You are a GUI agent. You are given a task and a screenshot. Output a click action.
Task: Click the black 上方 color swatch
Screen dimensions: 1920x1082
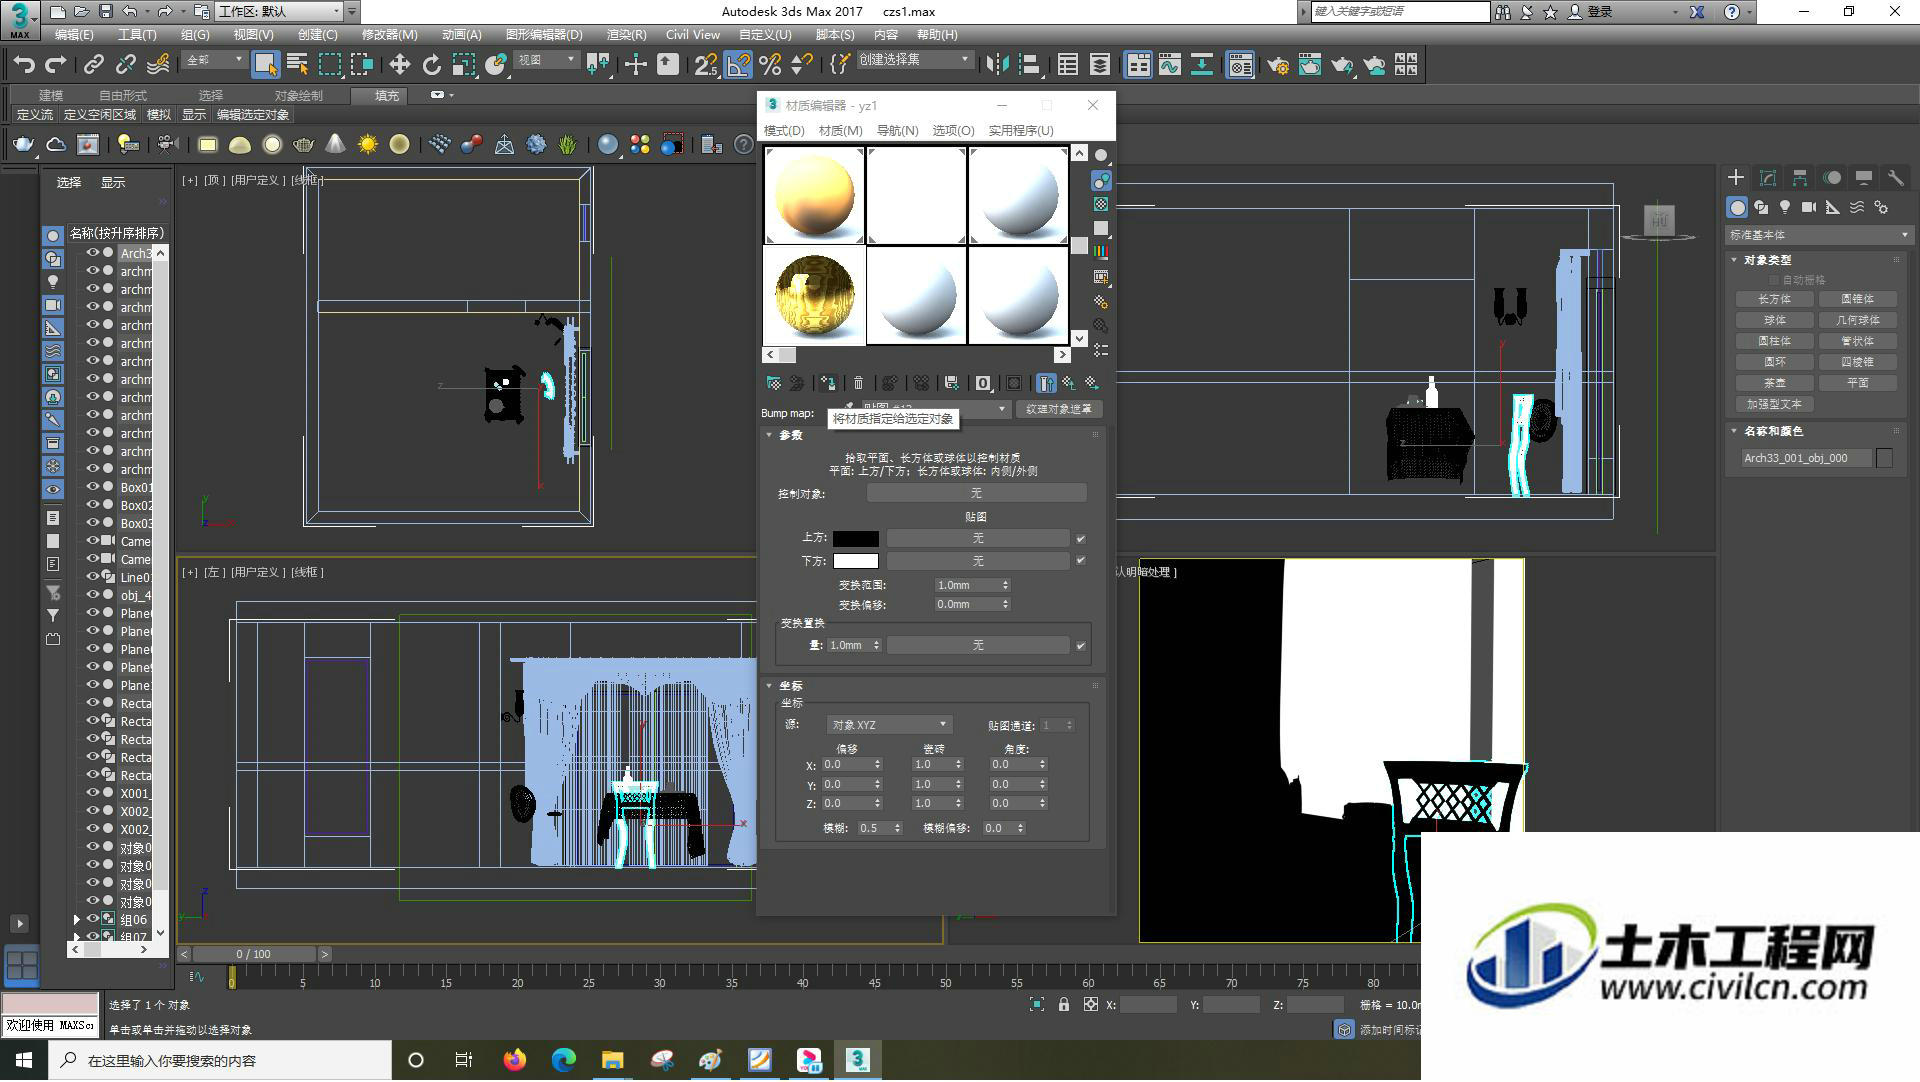click(x=856, y=539)
